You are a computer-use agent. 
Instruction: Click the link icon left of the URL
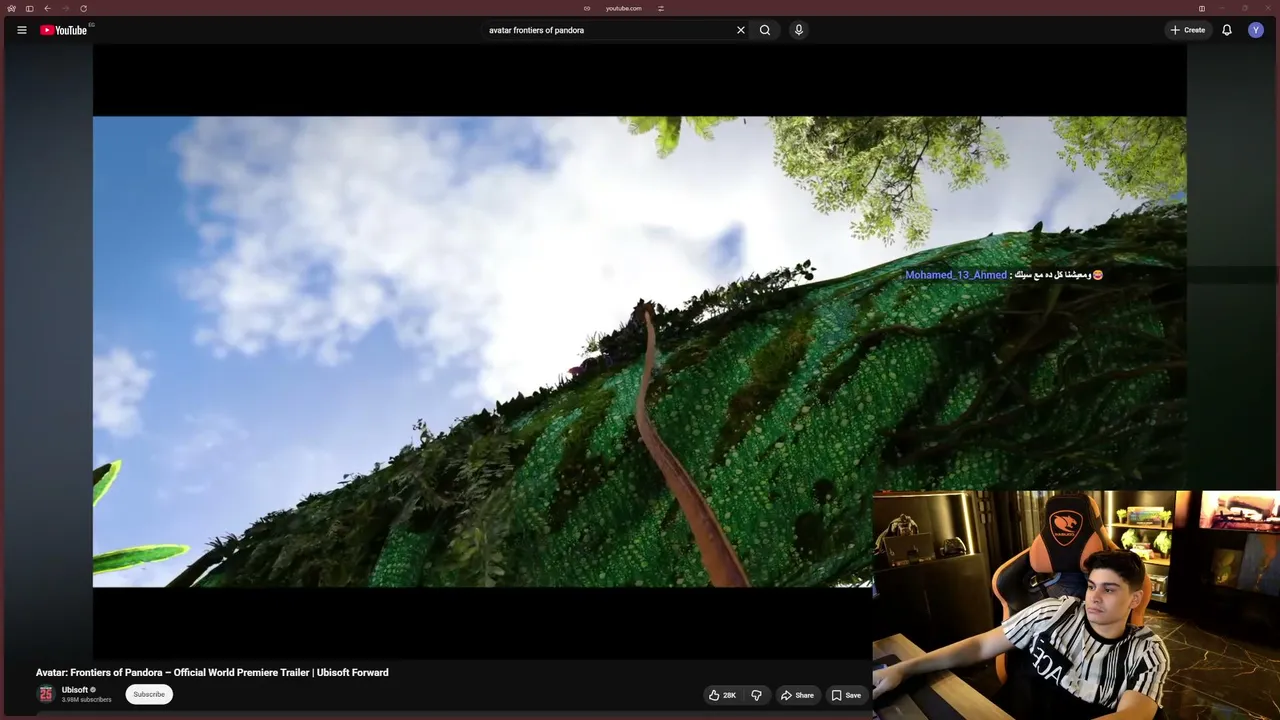587,8
